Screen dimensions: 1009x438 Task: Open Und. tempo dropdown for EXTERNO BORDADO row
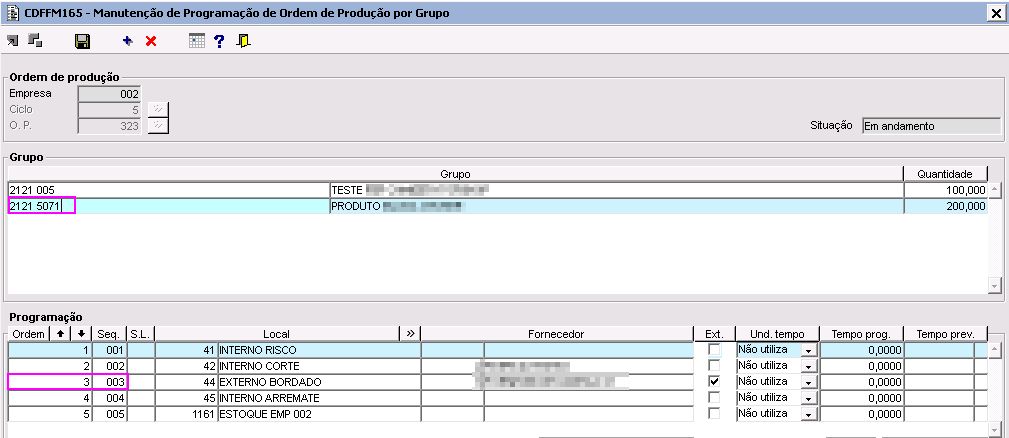point(808,383)
